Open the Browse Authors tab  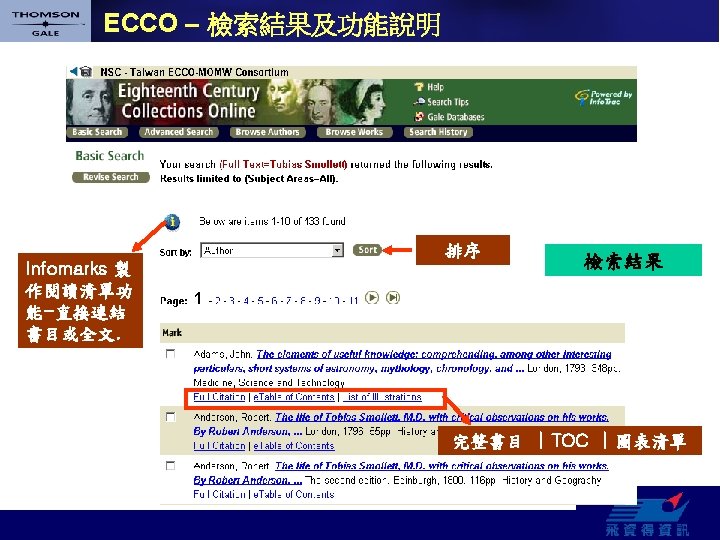267,132
